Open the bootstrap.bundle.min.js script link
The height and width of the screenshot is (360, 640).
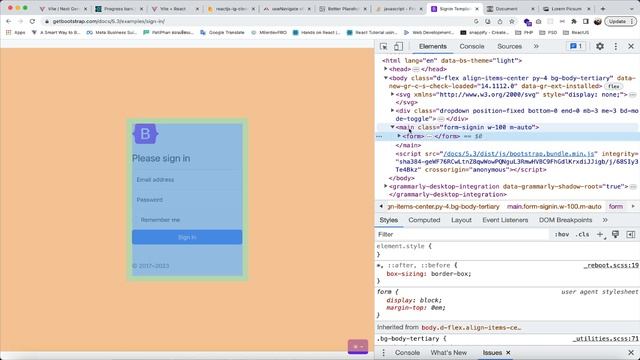(x=518, y=154)
